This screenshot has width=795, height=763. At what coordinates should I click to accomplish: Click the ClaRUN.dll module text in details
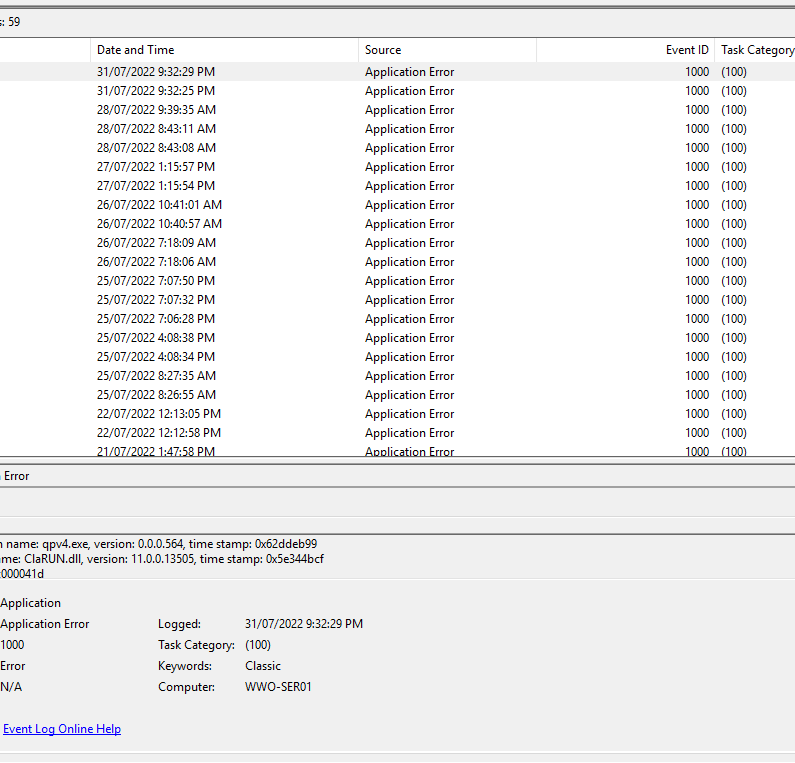pos(55,559)
